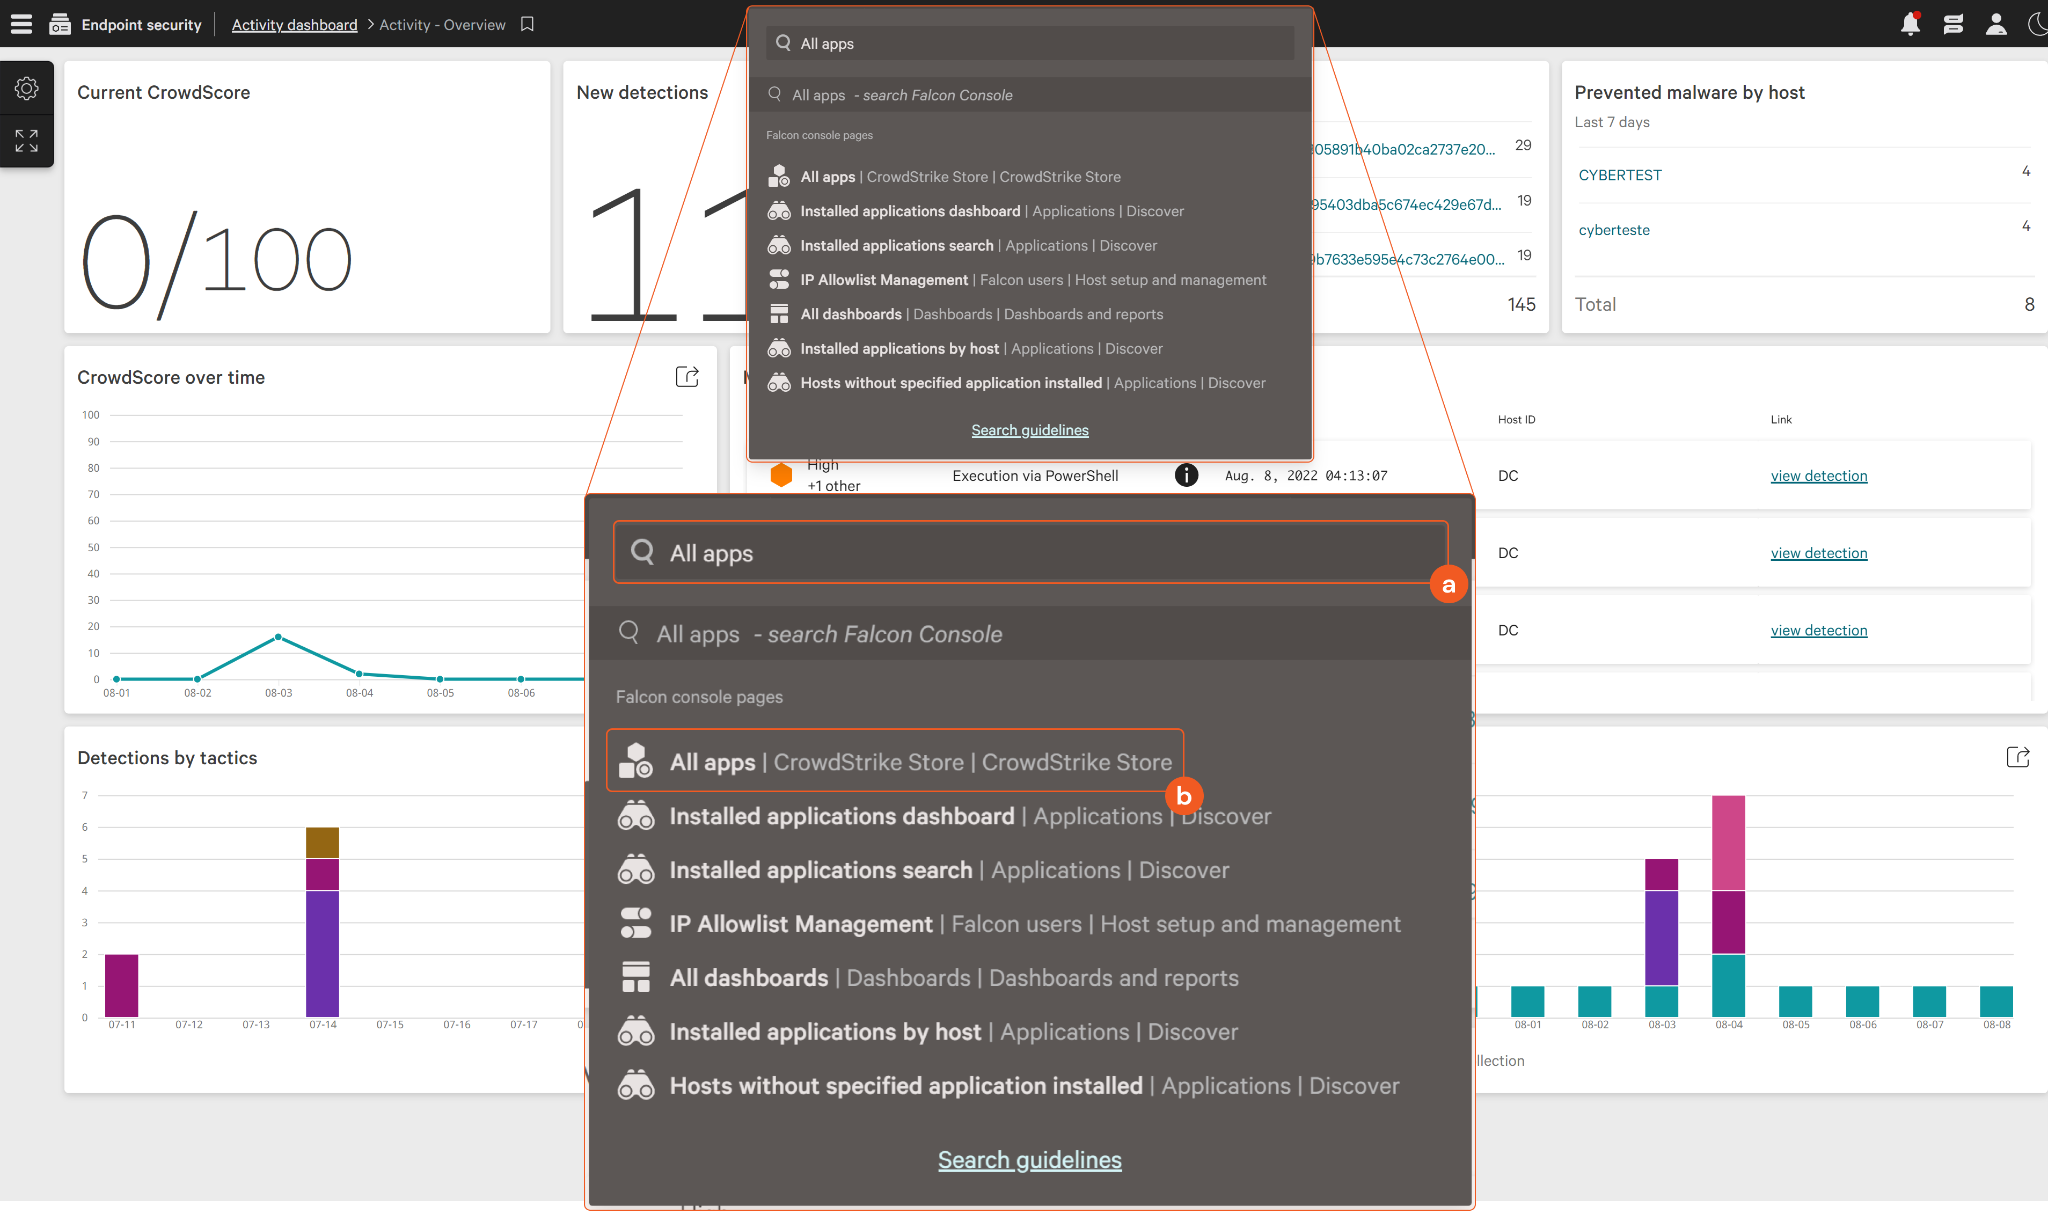Click the Activity dashboard breadcrumb link
This screenshot has height=1211, width=2048.
coord(294,24)
